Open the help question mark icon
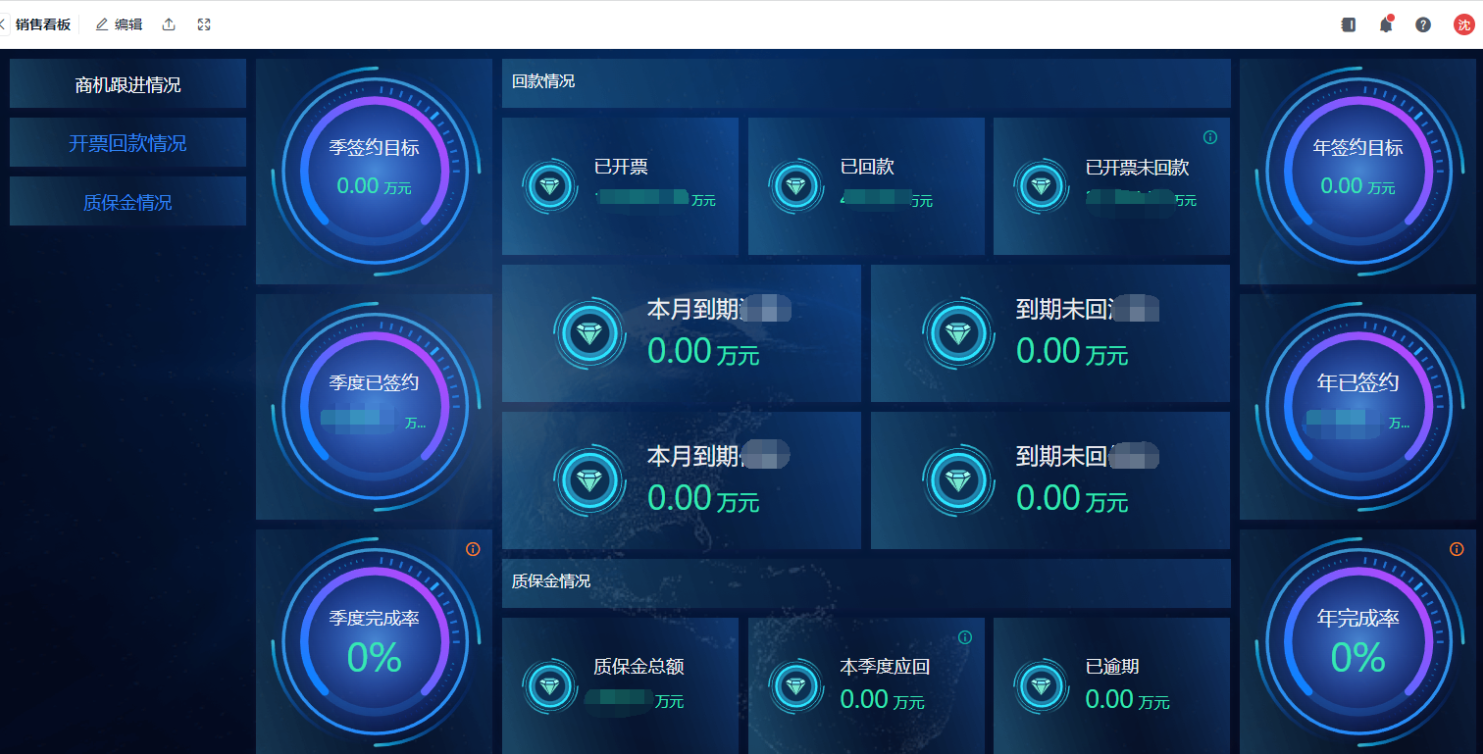Image resolution: width=1483 pixels, height=754 pixels. (1422, 25)
